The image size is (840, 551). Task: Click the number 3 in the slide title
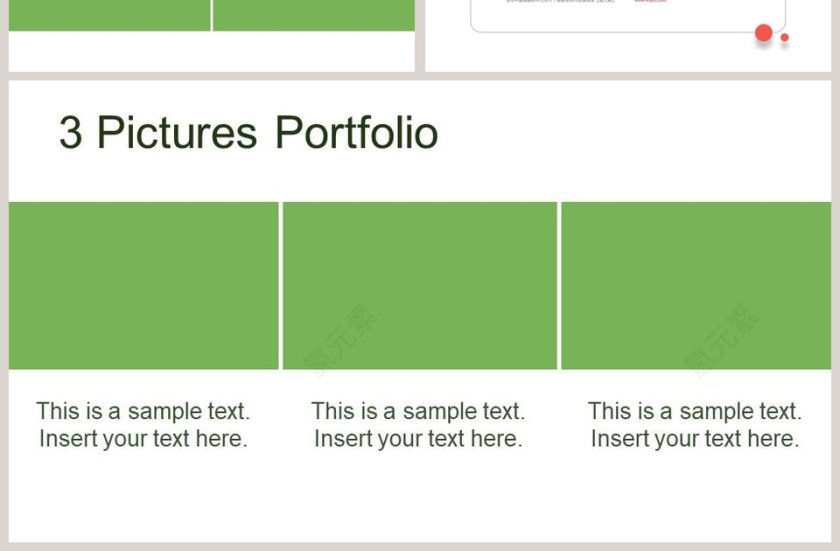(x=70, y=133)
